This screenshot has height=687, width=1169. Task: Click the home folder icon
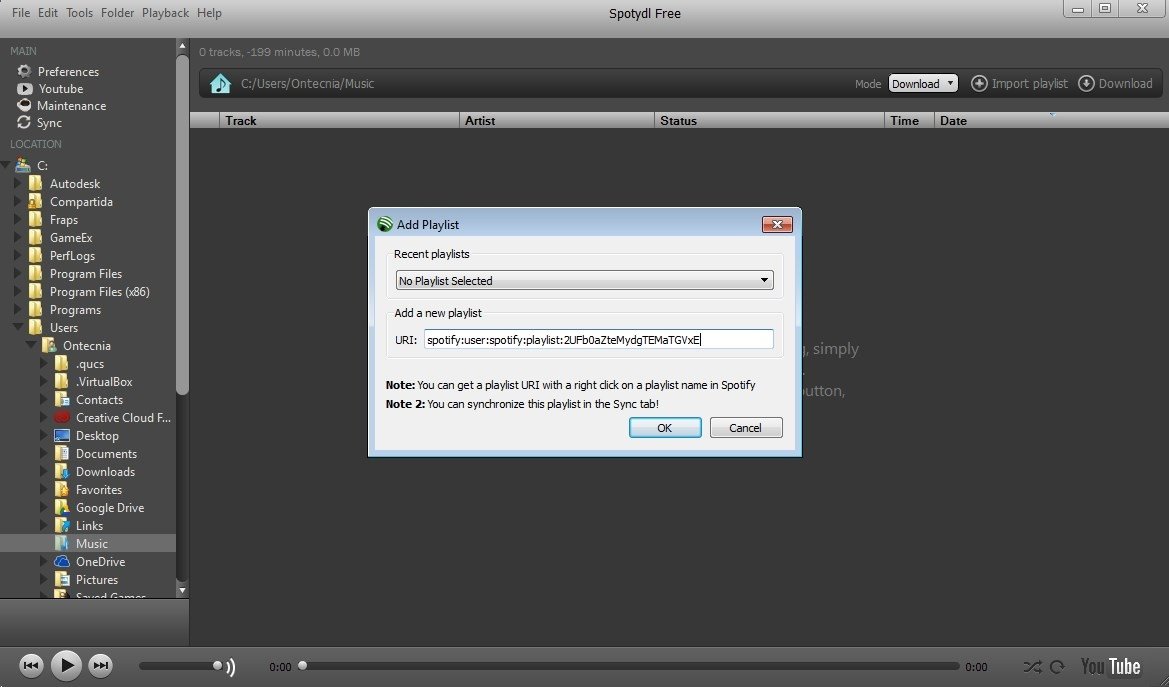[220, 83]
